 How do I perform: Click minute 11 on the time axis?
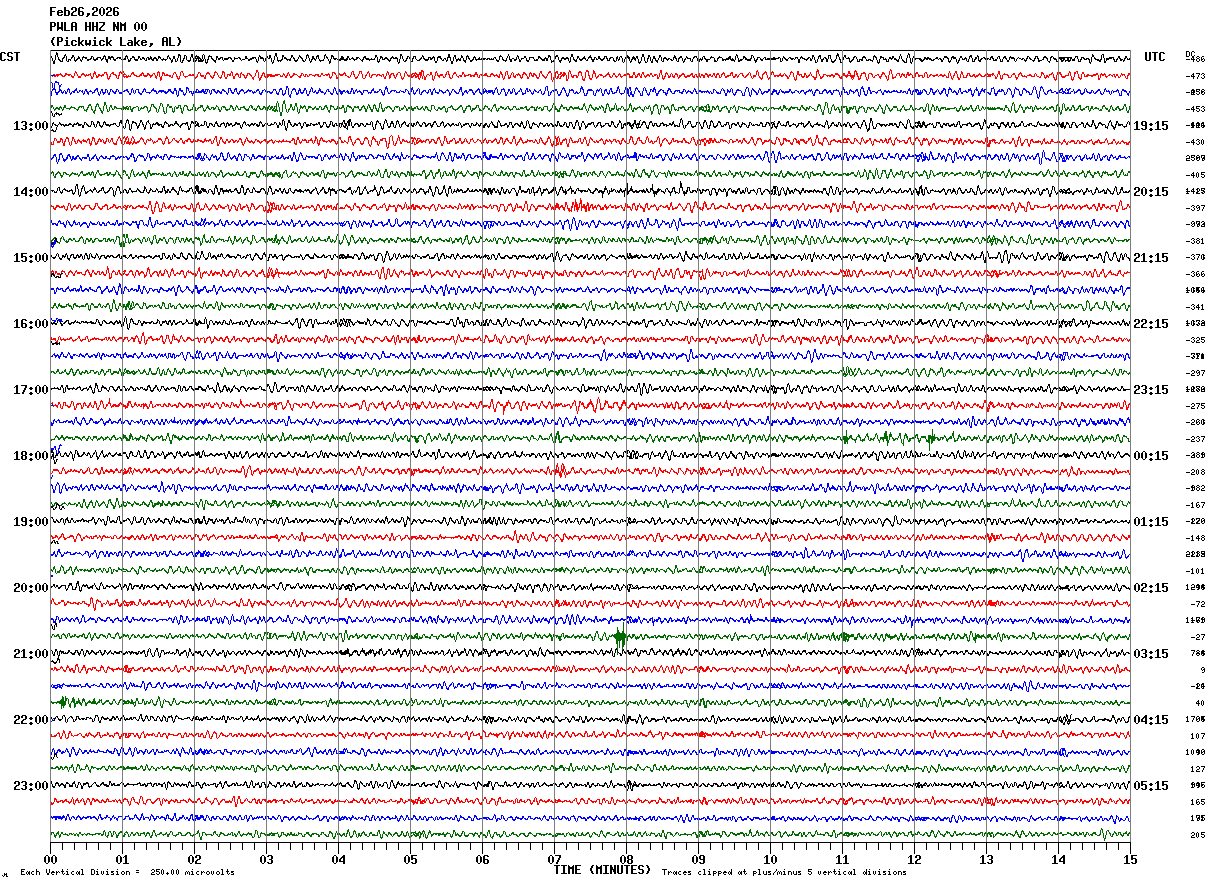[x=842, y=859]
